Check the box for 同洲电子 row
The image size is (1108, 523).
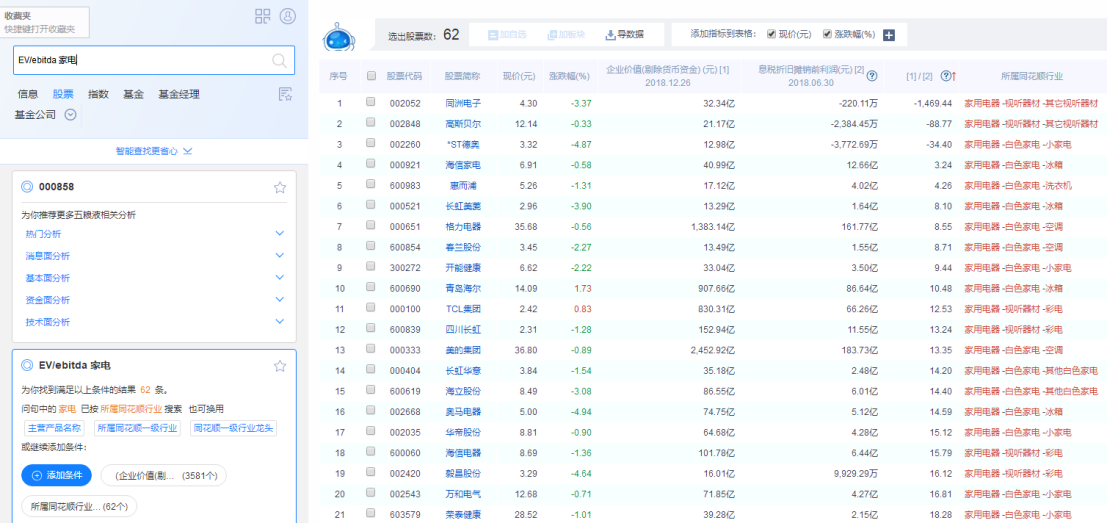pyautogui.click(x=370, y=103)
